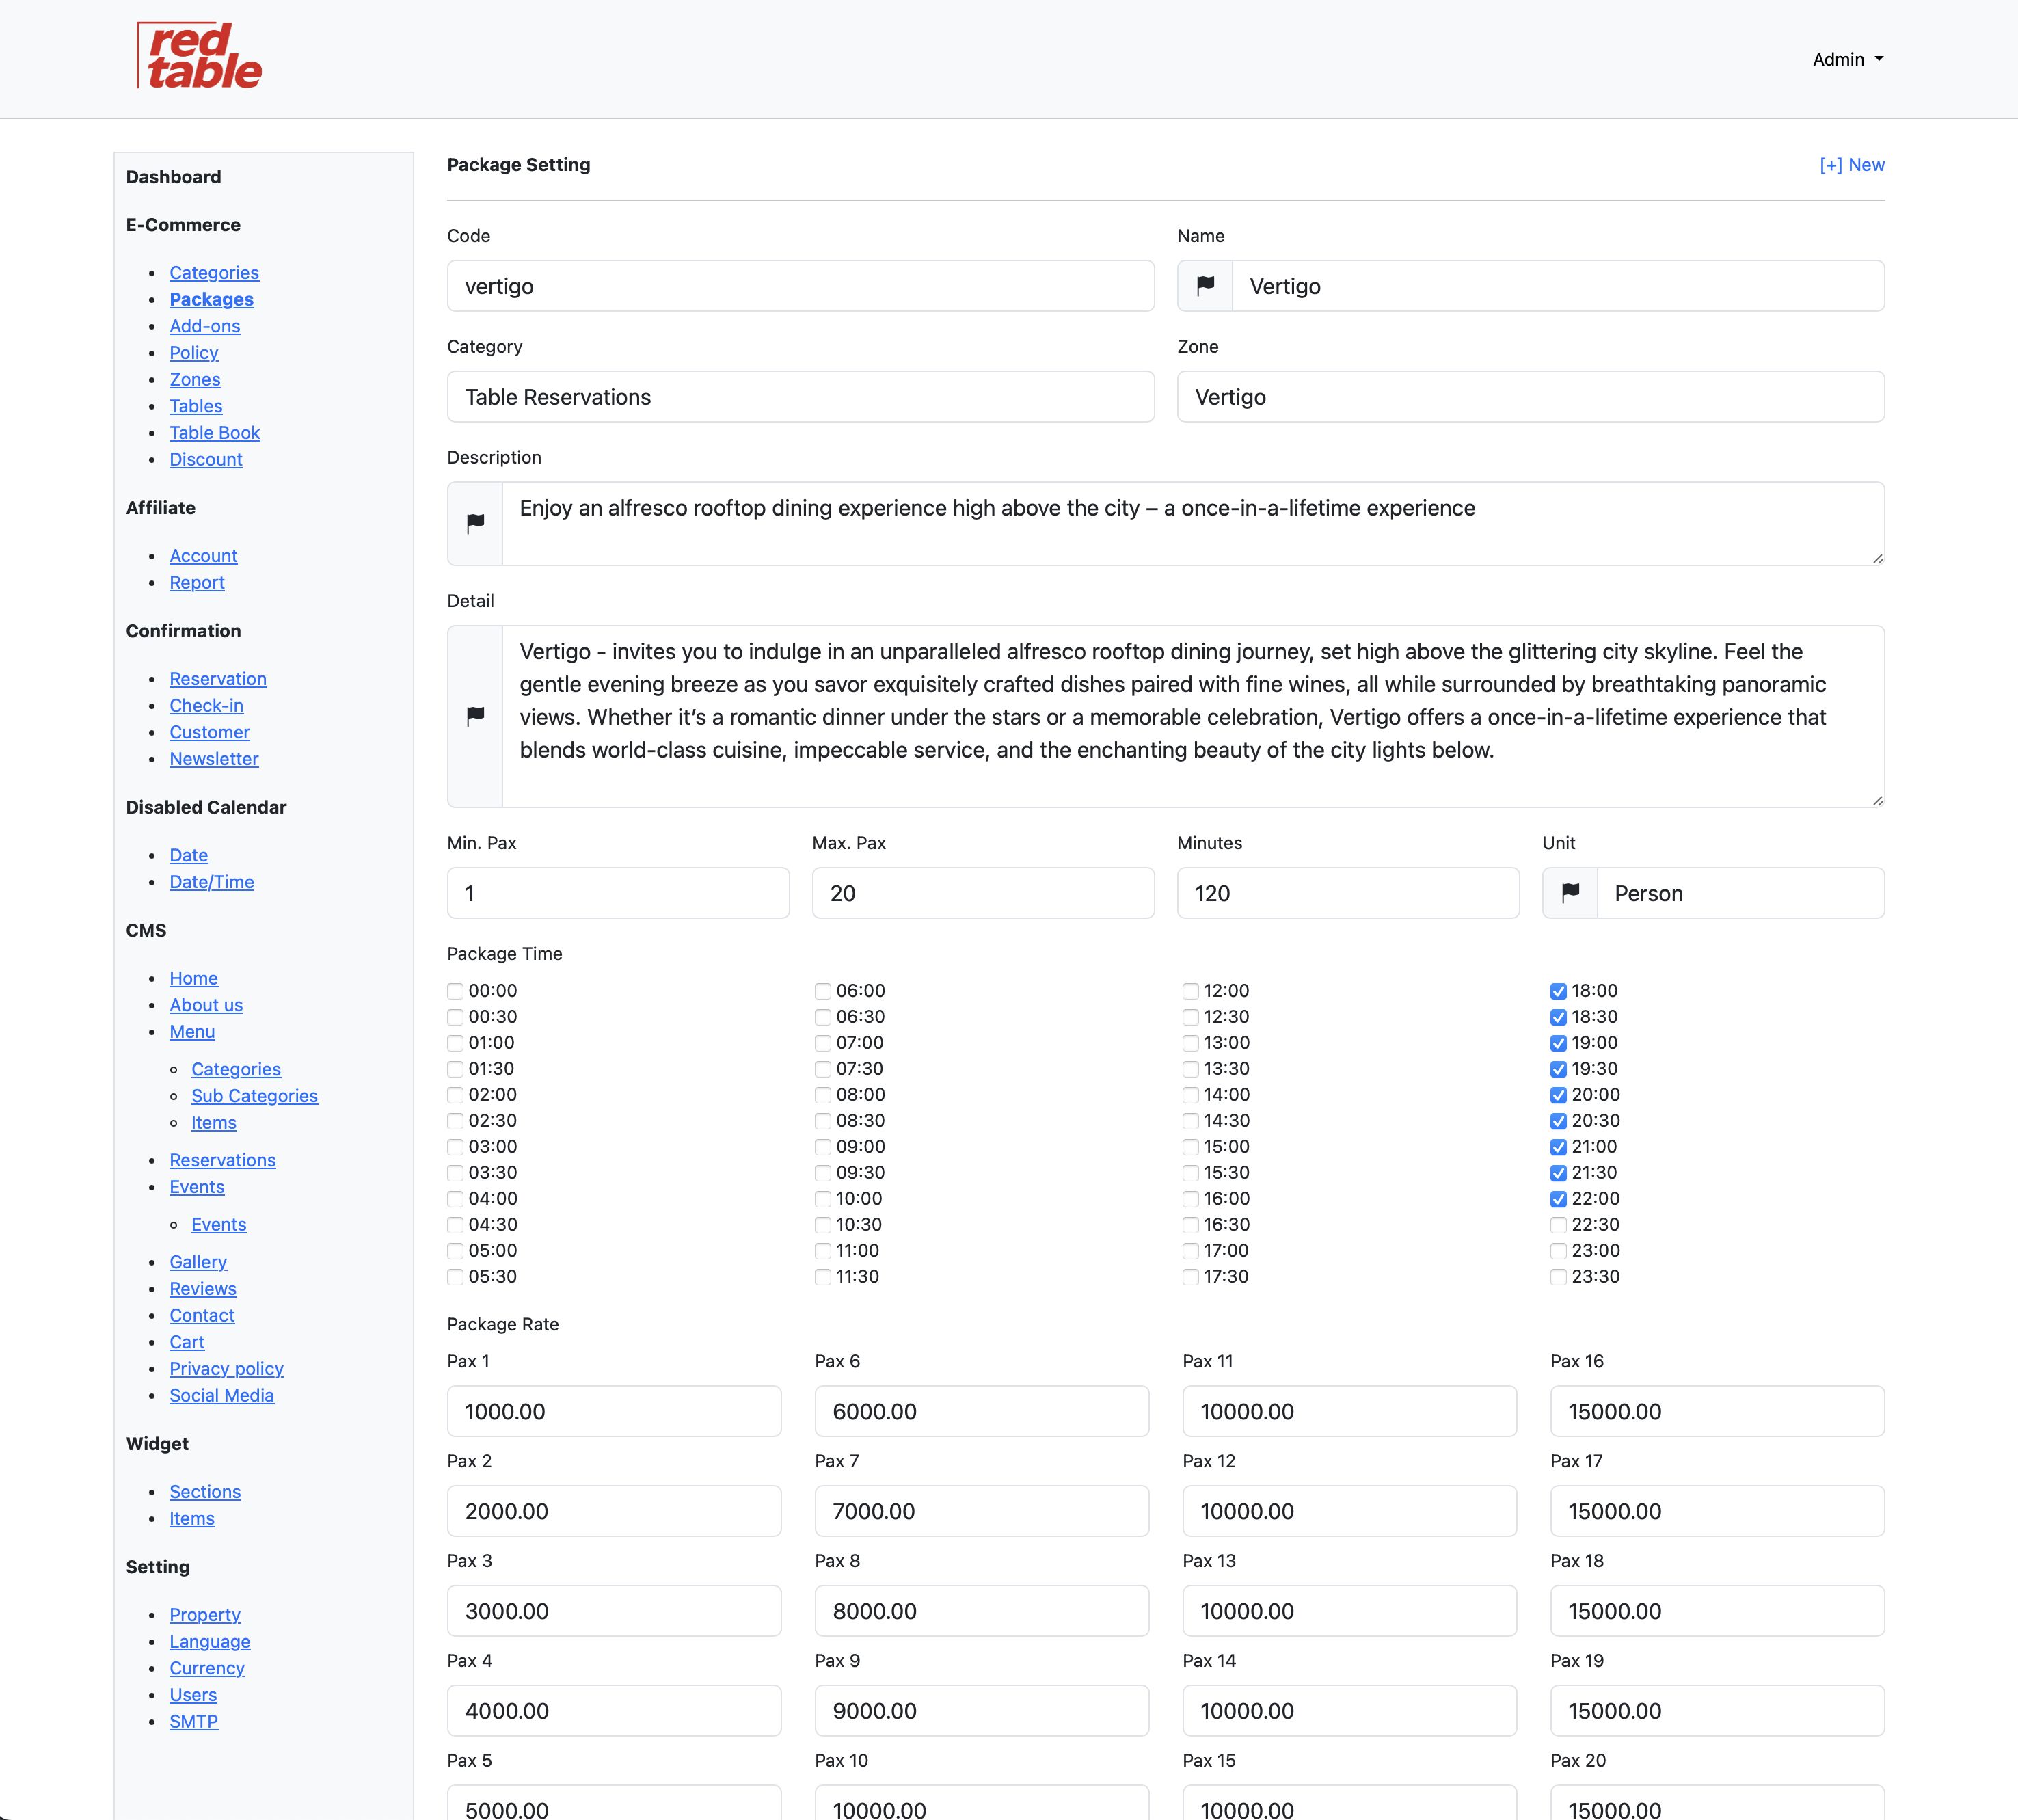Click the Detail textarea resize handle
The image size is (2018, 1820).
coord(1877,800)
